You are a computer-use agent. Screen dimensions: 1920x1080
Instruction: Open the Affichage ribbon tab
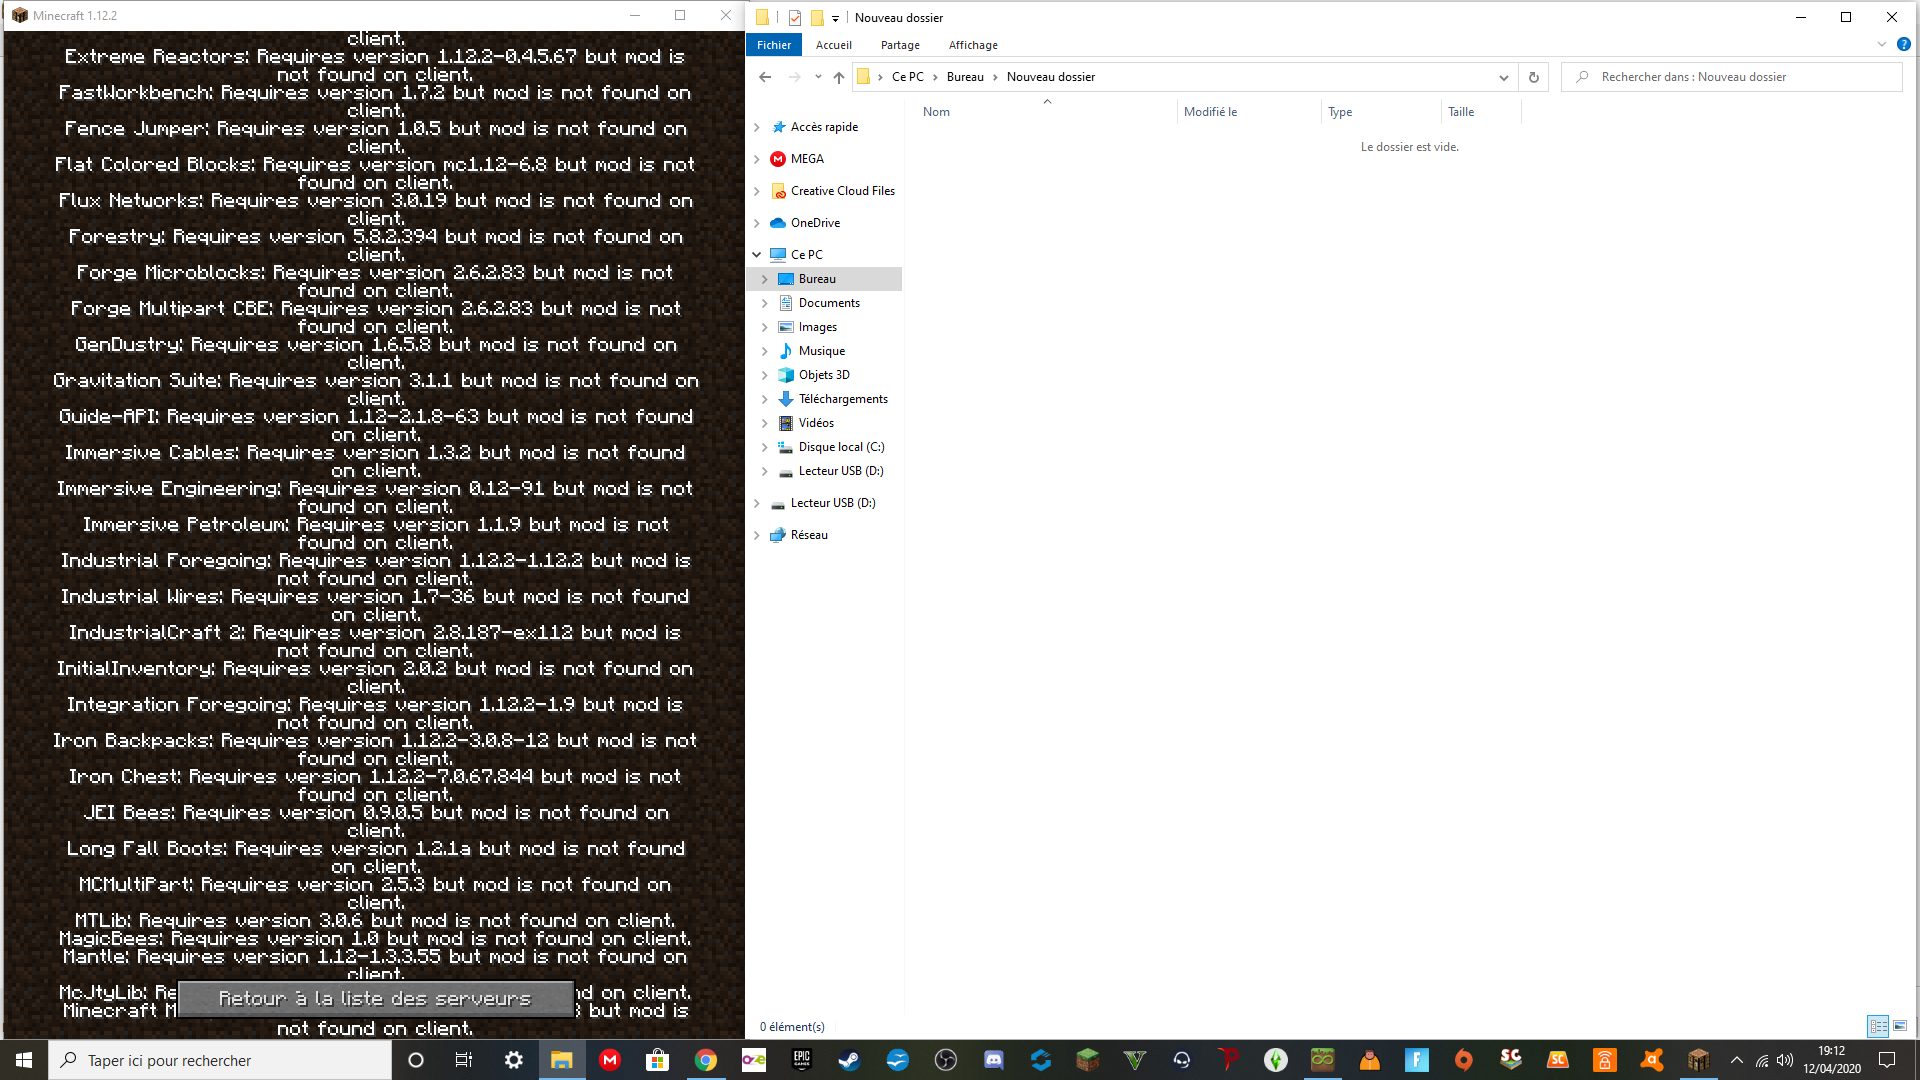click(973, 45)
